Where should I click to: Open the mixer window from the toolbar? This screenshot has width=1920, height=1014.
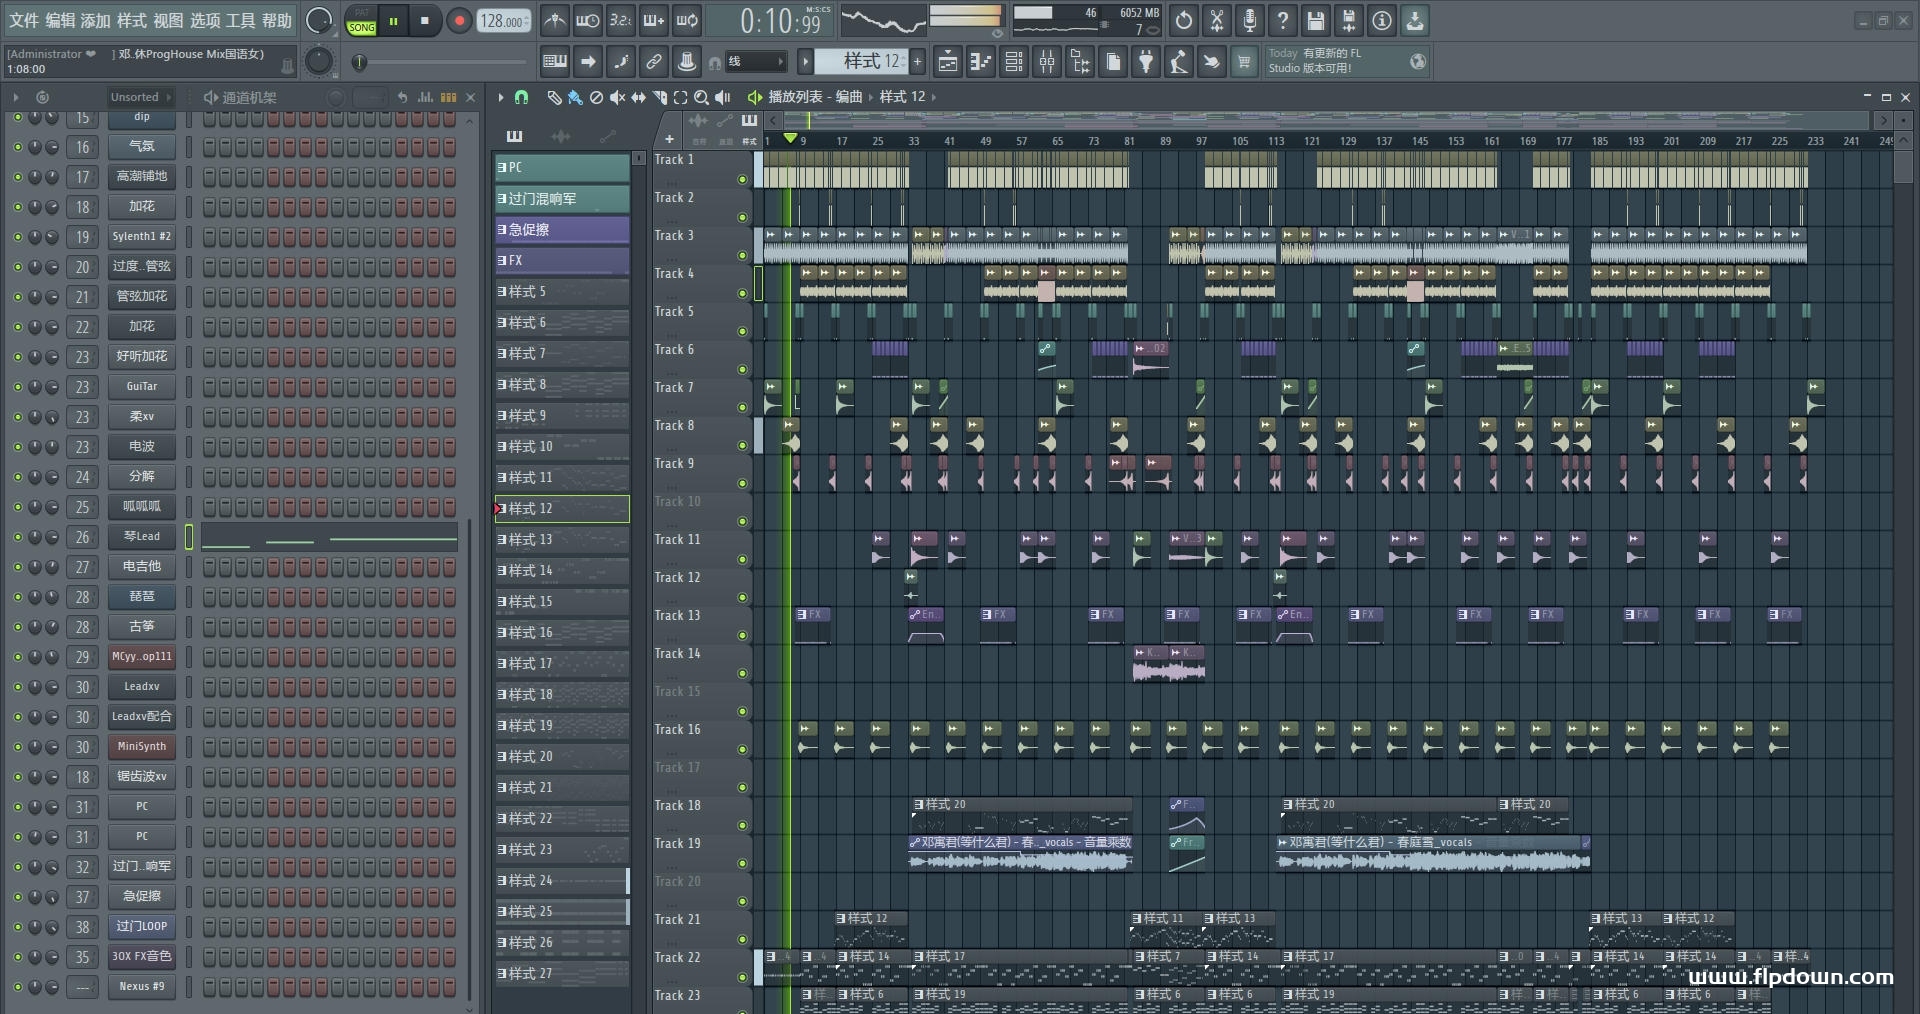pyautogui.click(x=1046, y=62)
